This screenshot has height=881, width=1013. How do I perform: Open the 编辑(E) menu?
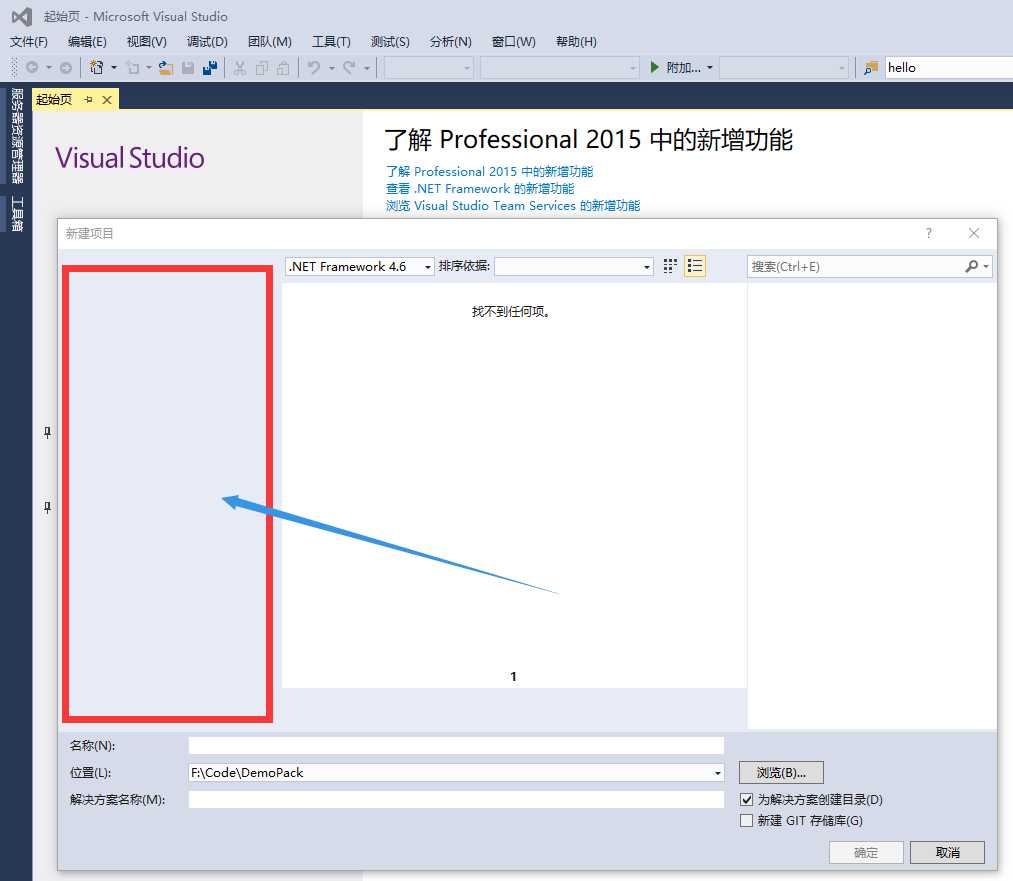click(87, 41)
